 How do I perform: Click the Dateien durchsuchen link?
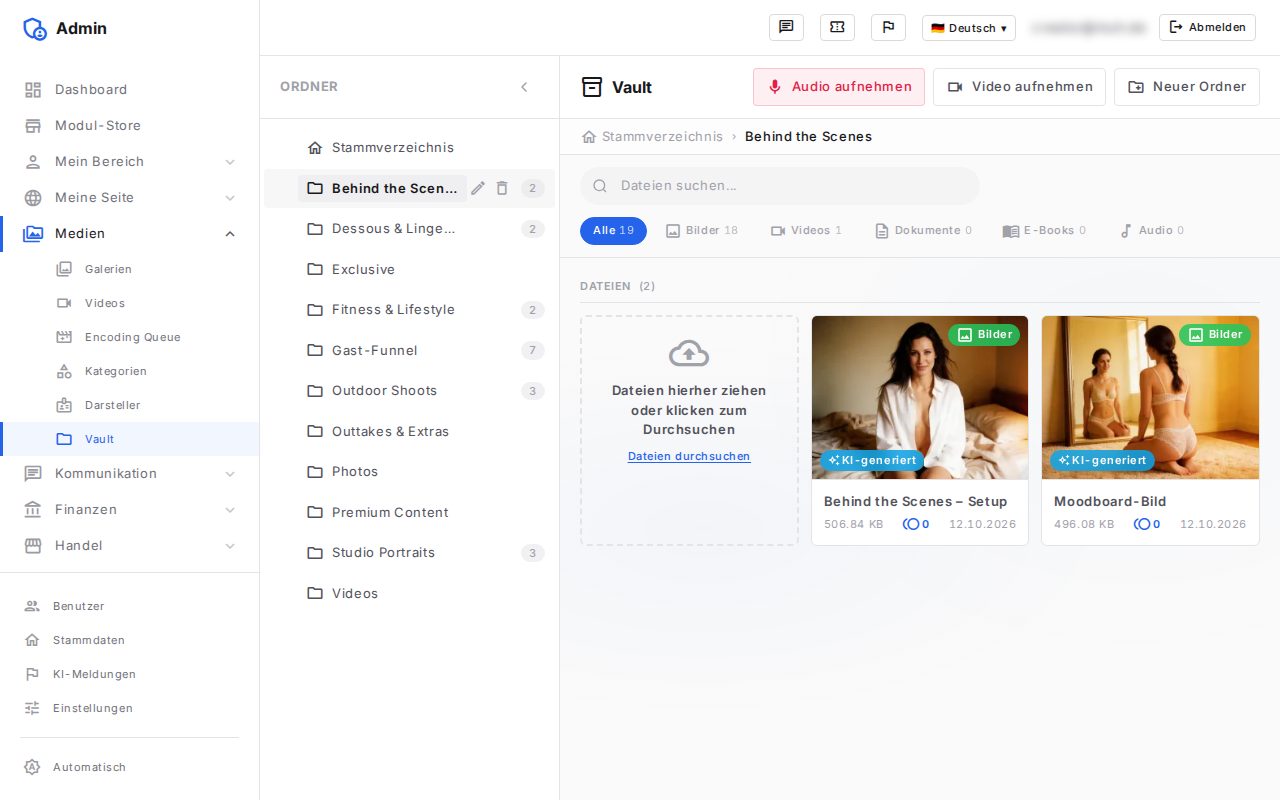pos(689,457)
